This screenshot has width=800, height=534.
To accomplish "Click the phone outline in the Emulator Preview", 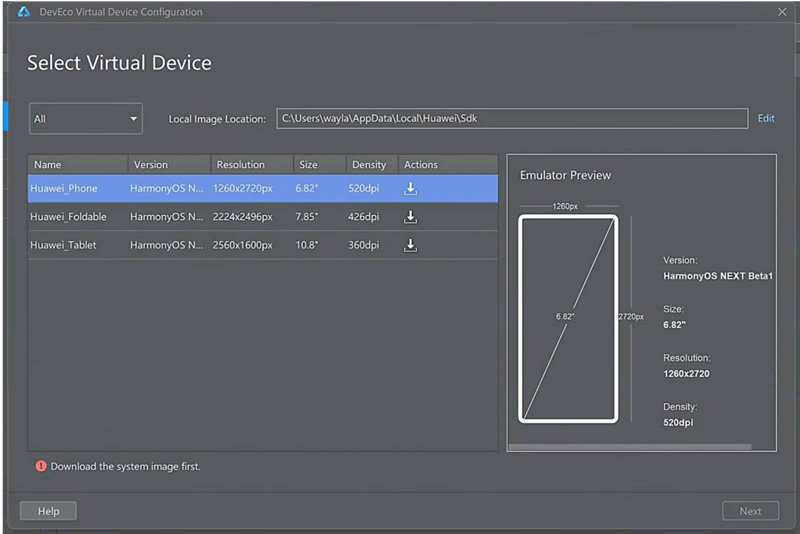I will 568,319.
